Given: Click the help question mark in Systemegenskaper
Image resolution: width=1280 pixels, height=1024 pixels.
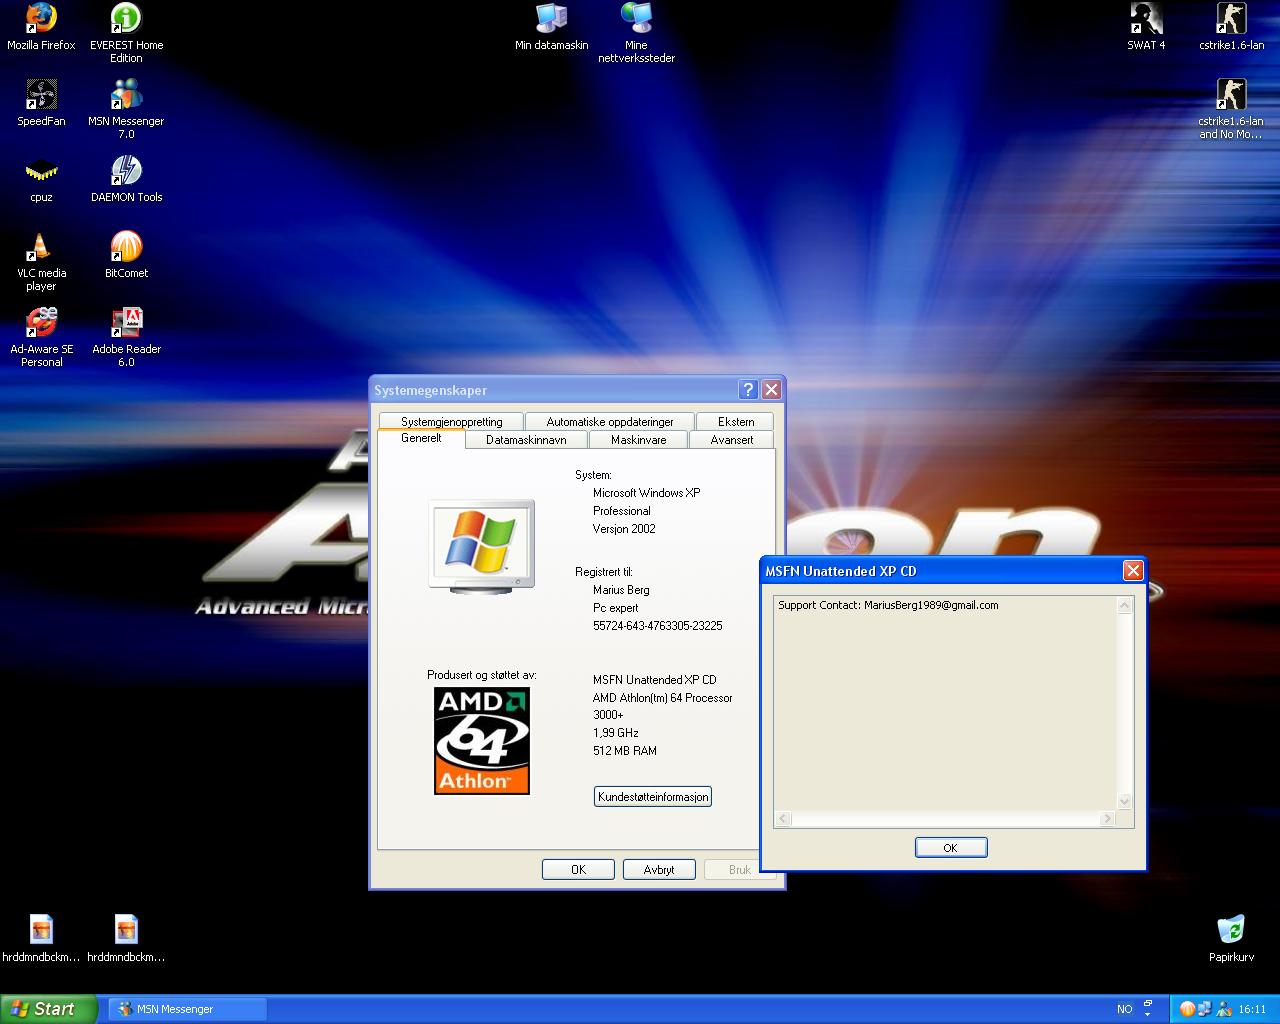Looking at the screenshot, I should [748, 389].
